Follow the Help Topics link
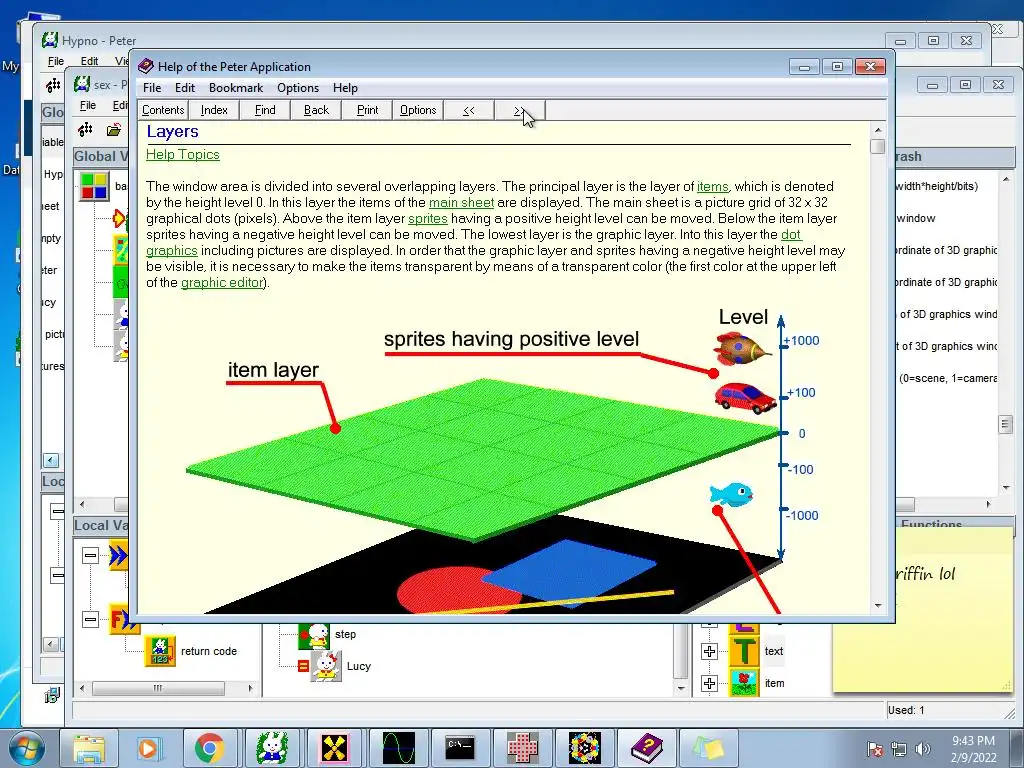The width and height of the screenshot is (1024, 768). 183,154
